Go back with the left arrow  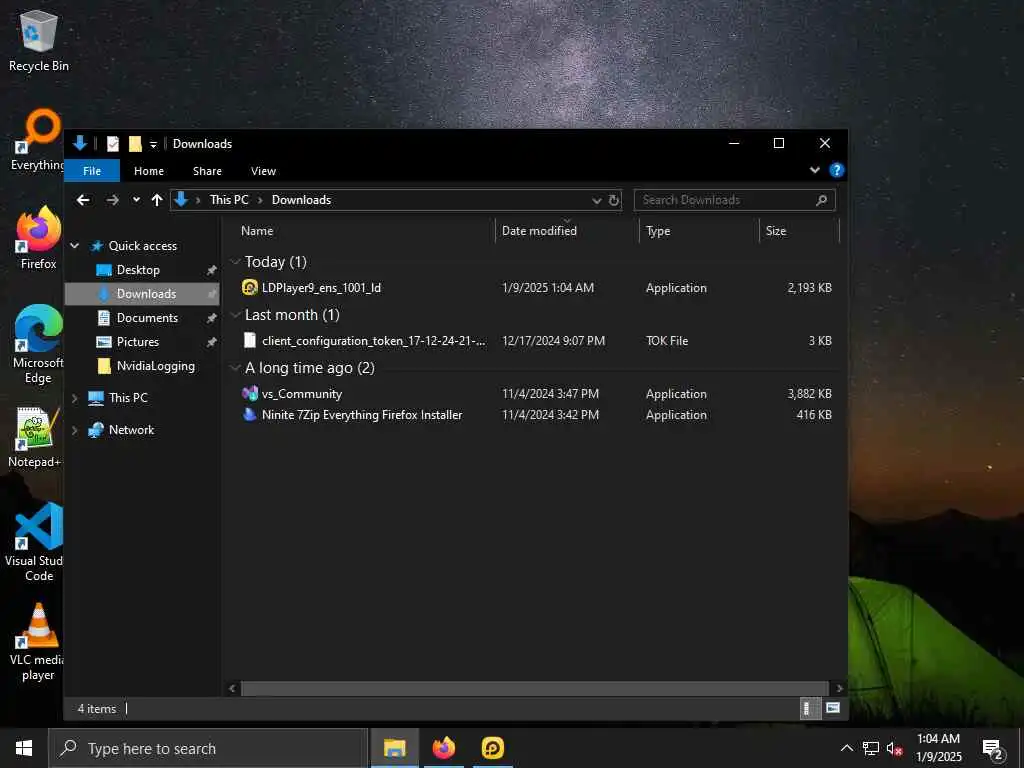click(83, 200)
